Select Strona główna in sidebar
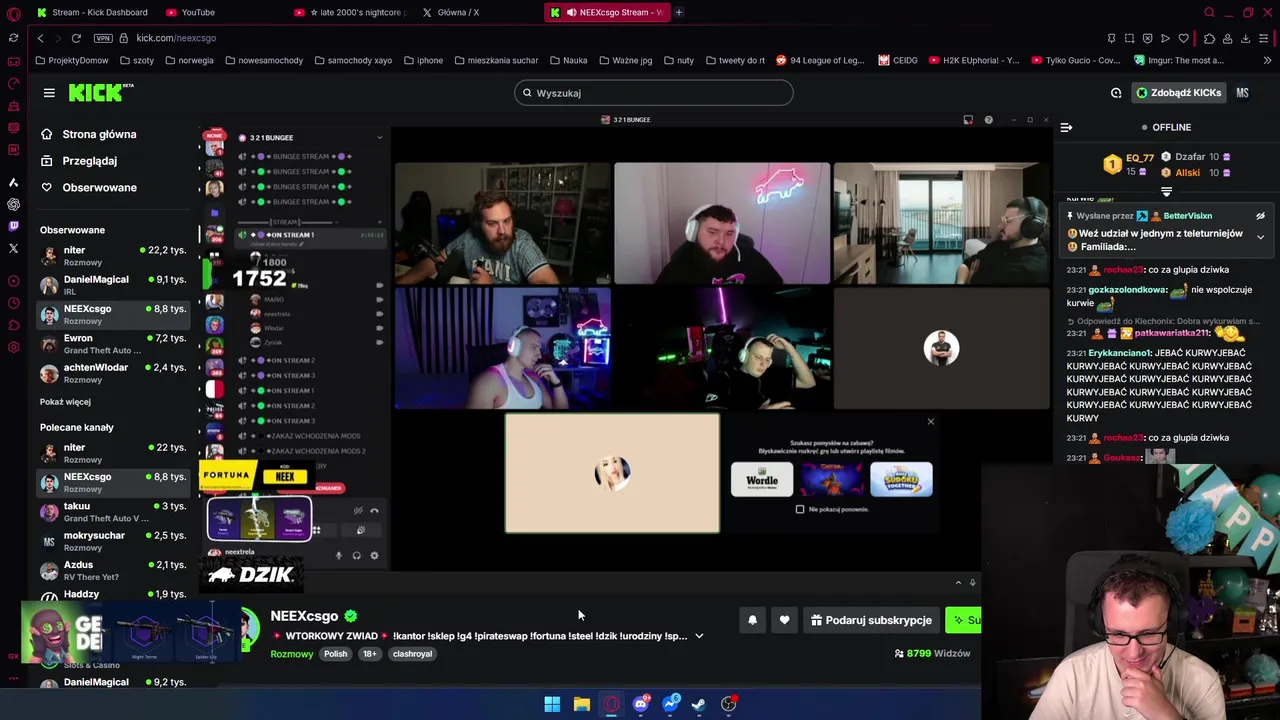Image resolution: width=1280 pixels, height=720 pixels. (99, 134)
